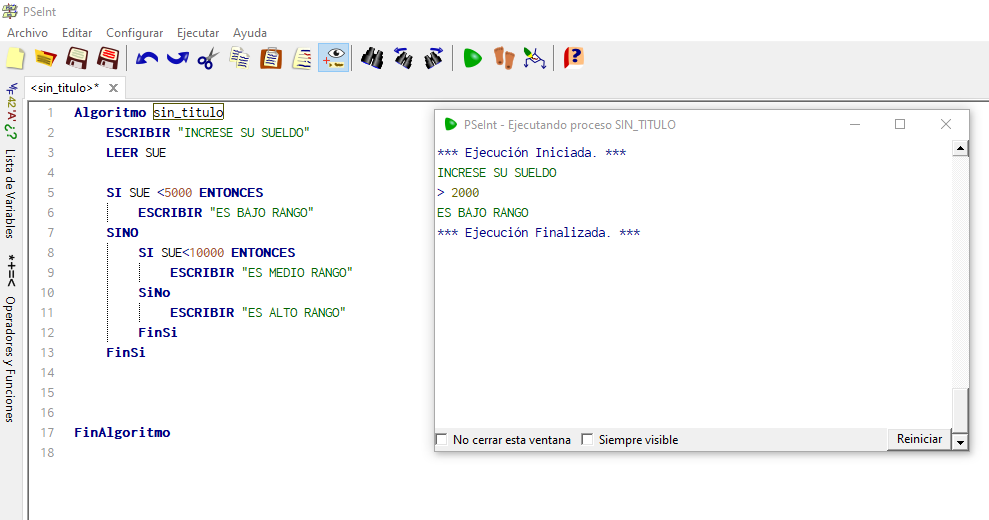Viewport: 989px width, 520px height.
Task: Expand the Operadores y Funciones side panel
Action: coord(10,358)
